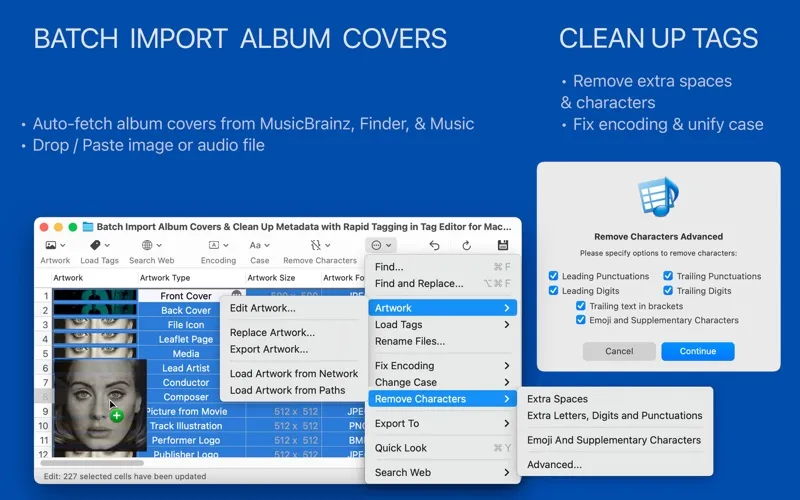Toggle Trailing Punctuations checkbox
The width and height of the screenshot is (800, 500).
[668, 276]
